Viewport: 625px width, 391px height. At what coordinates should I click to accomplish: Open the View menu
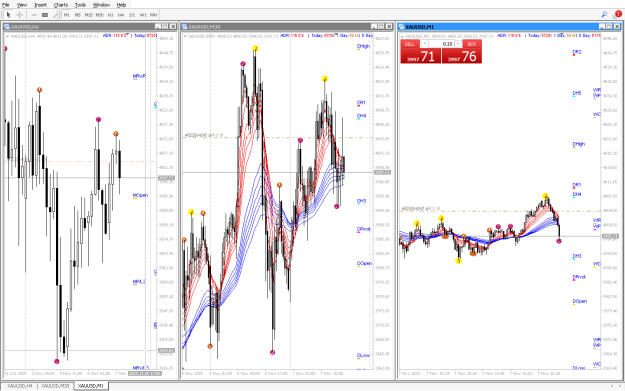pos(22,5)
